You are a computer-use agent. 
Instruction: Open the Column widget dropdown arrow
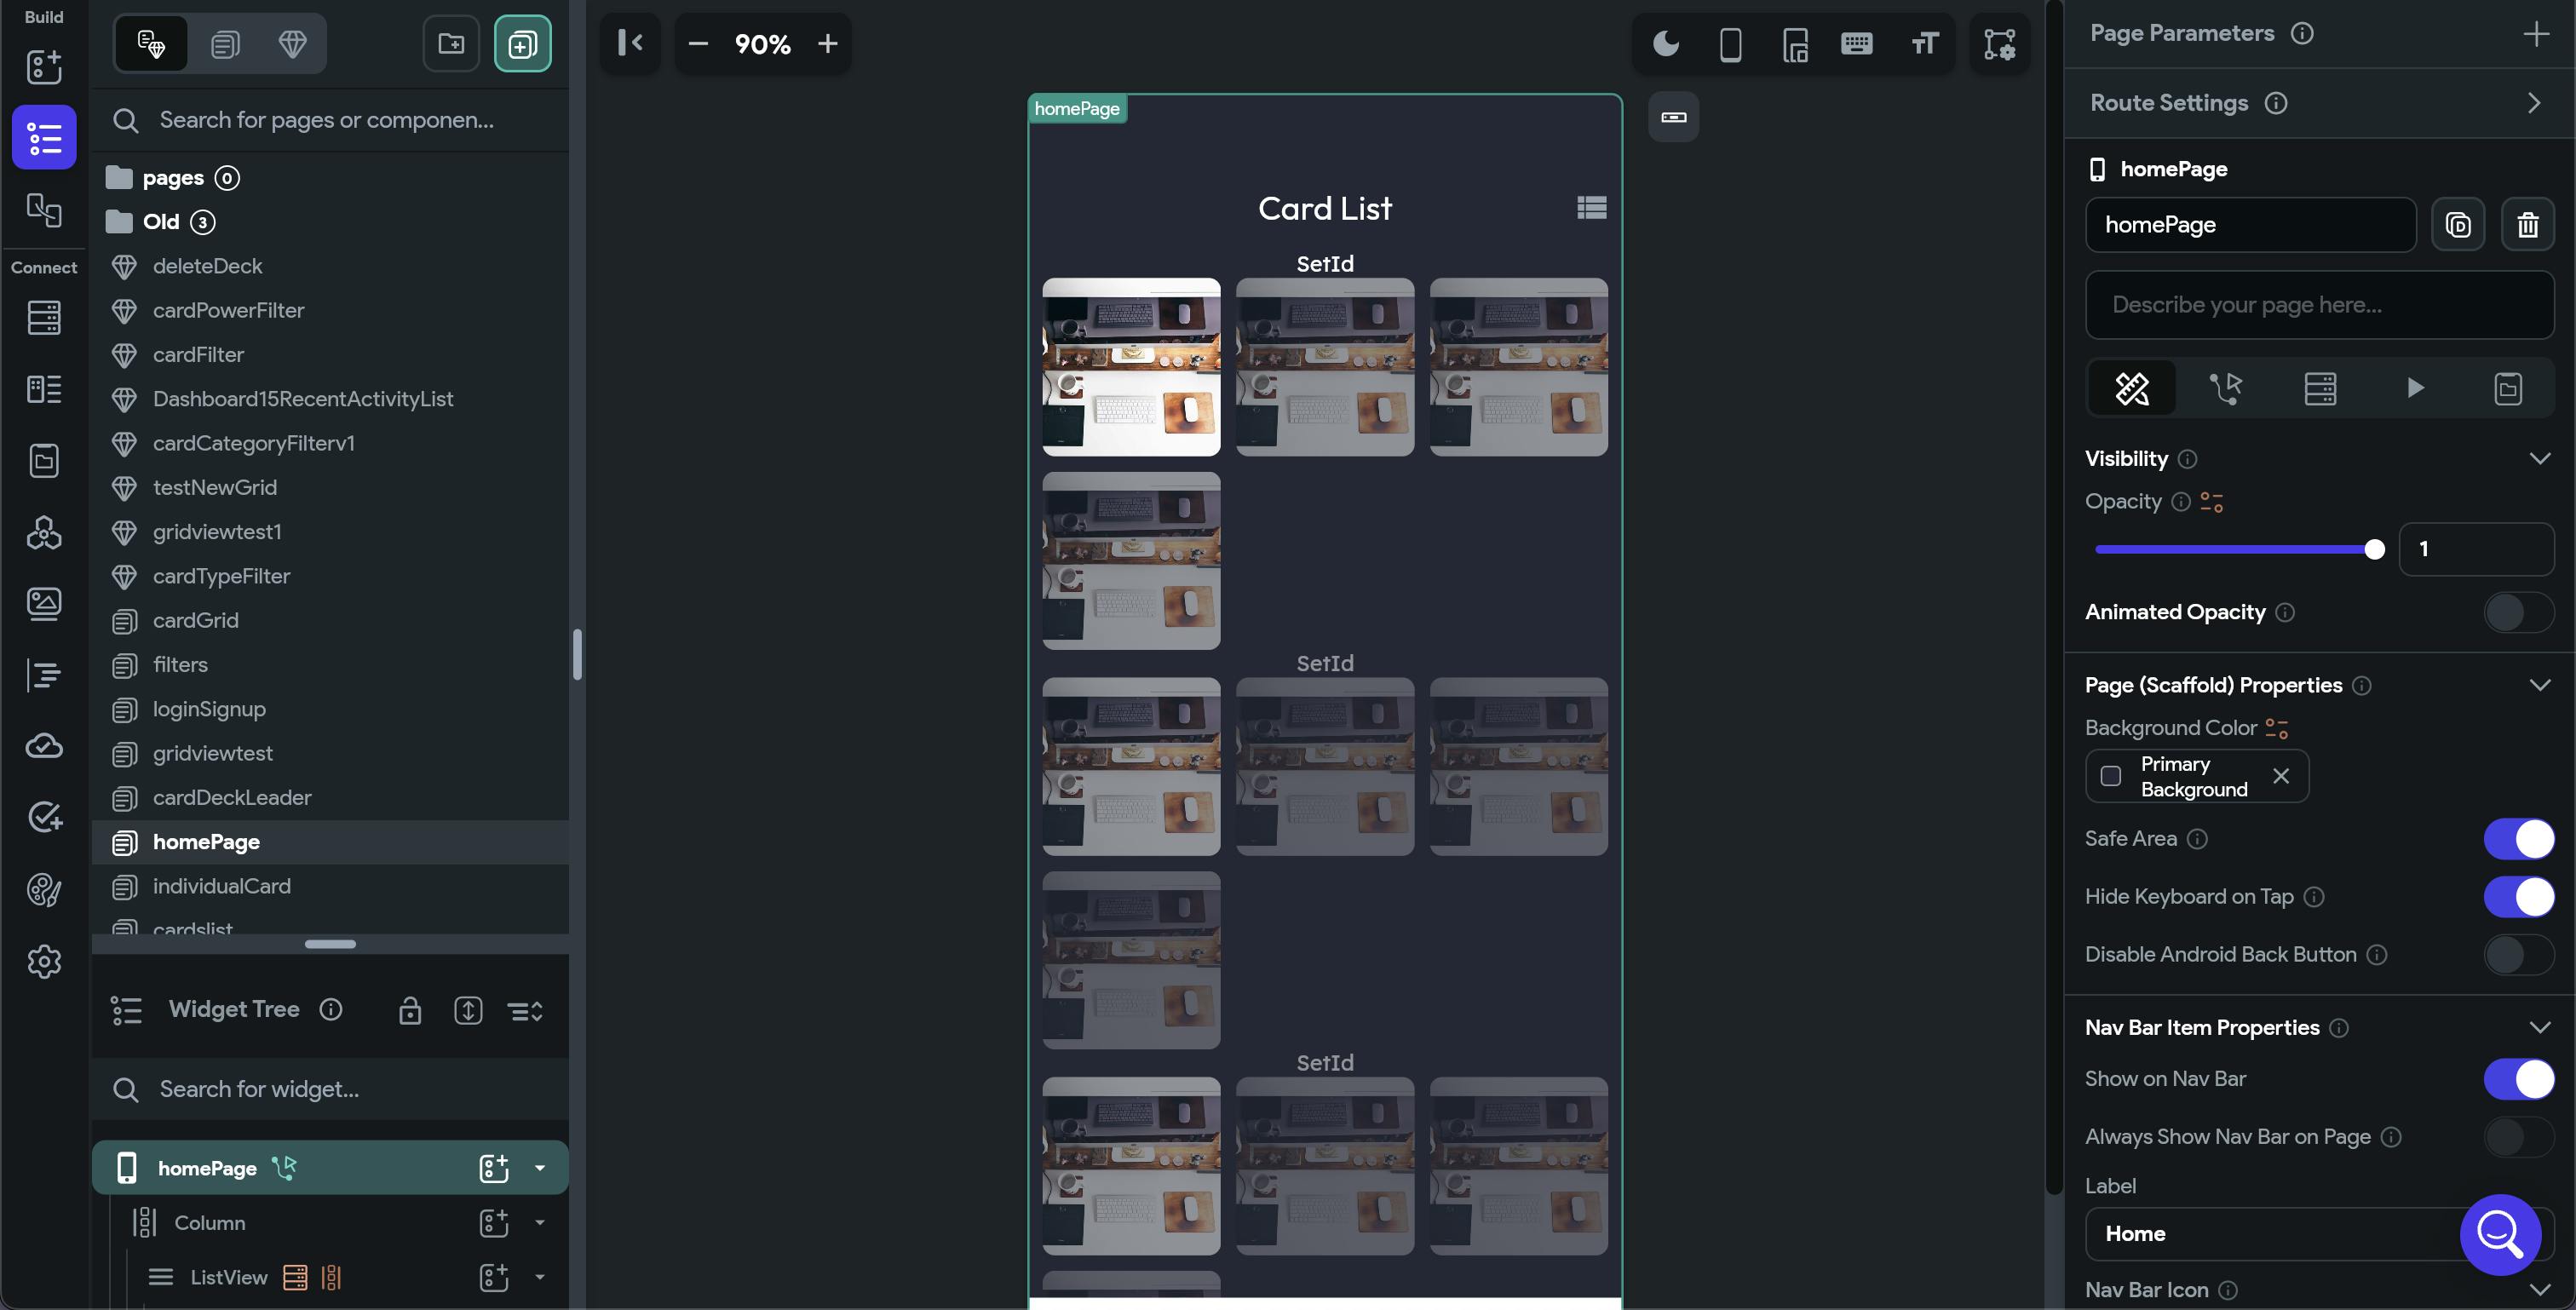pyautogui.click(x=540, y=1223)
